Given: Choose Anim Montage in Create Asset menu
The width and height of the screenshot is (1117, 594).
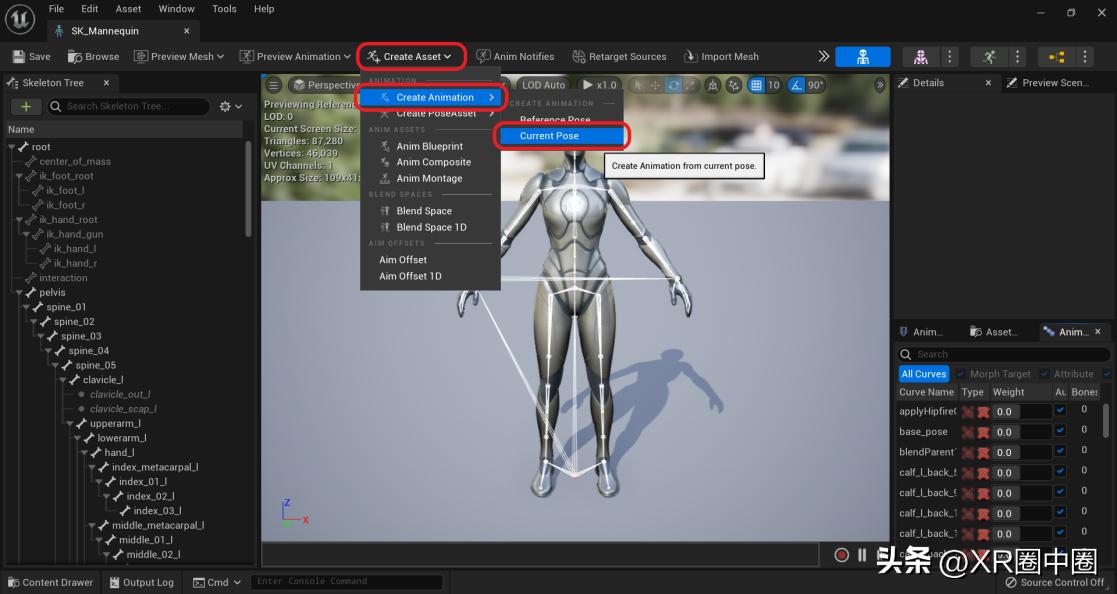Looking at the screenshot, I should coord(429,178).
